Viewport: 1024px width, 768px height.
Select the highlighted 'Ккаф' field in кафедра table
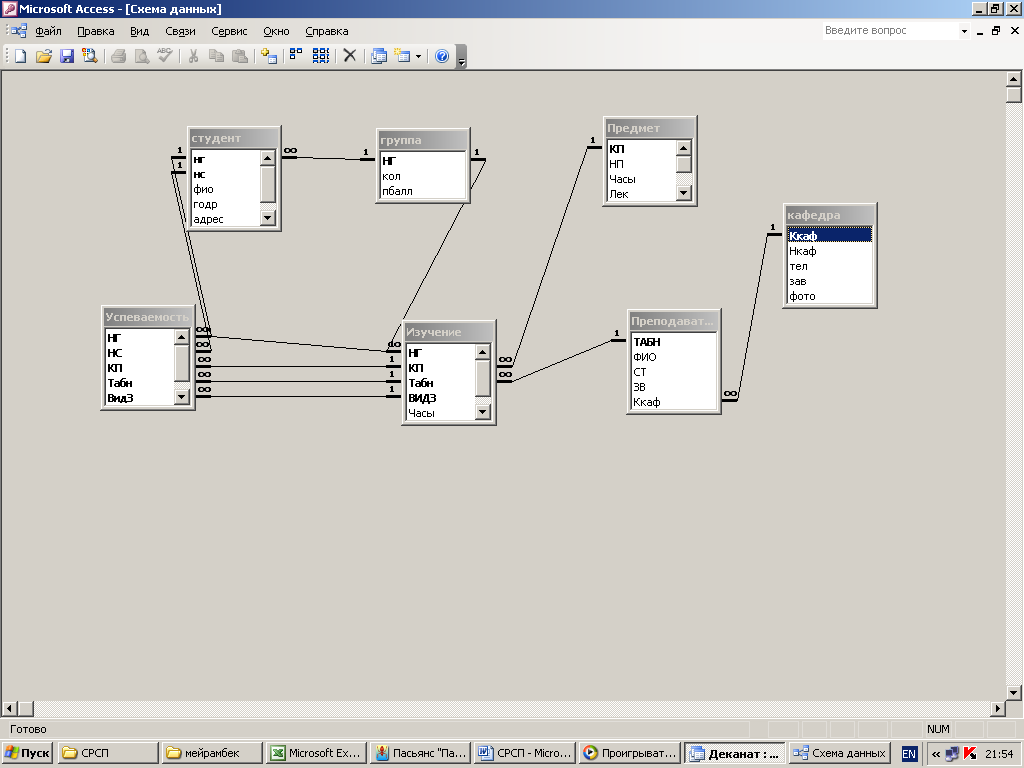click(x=829, y=236)
